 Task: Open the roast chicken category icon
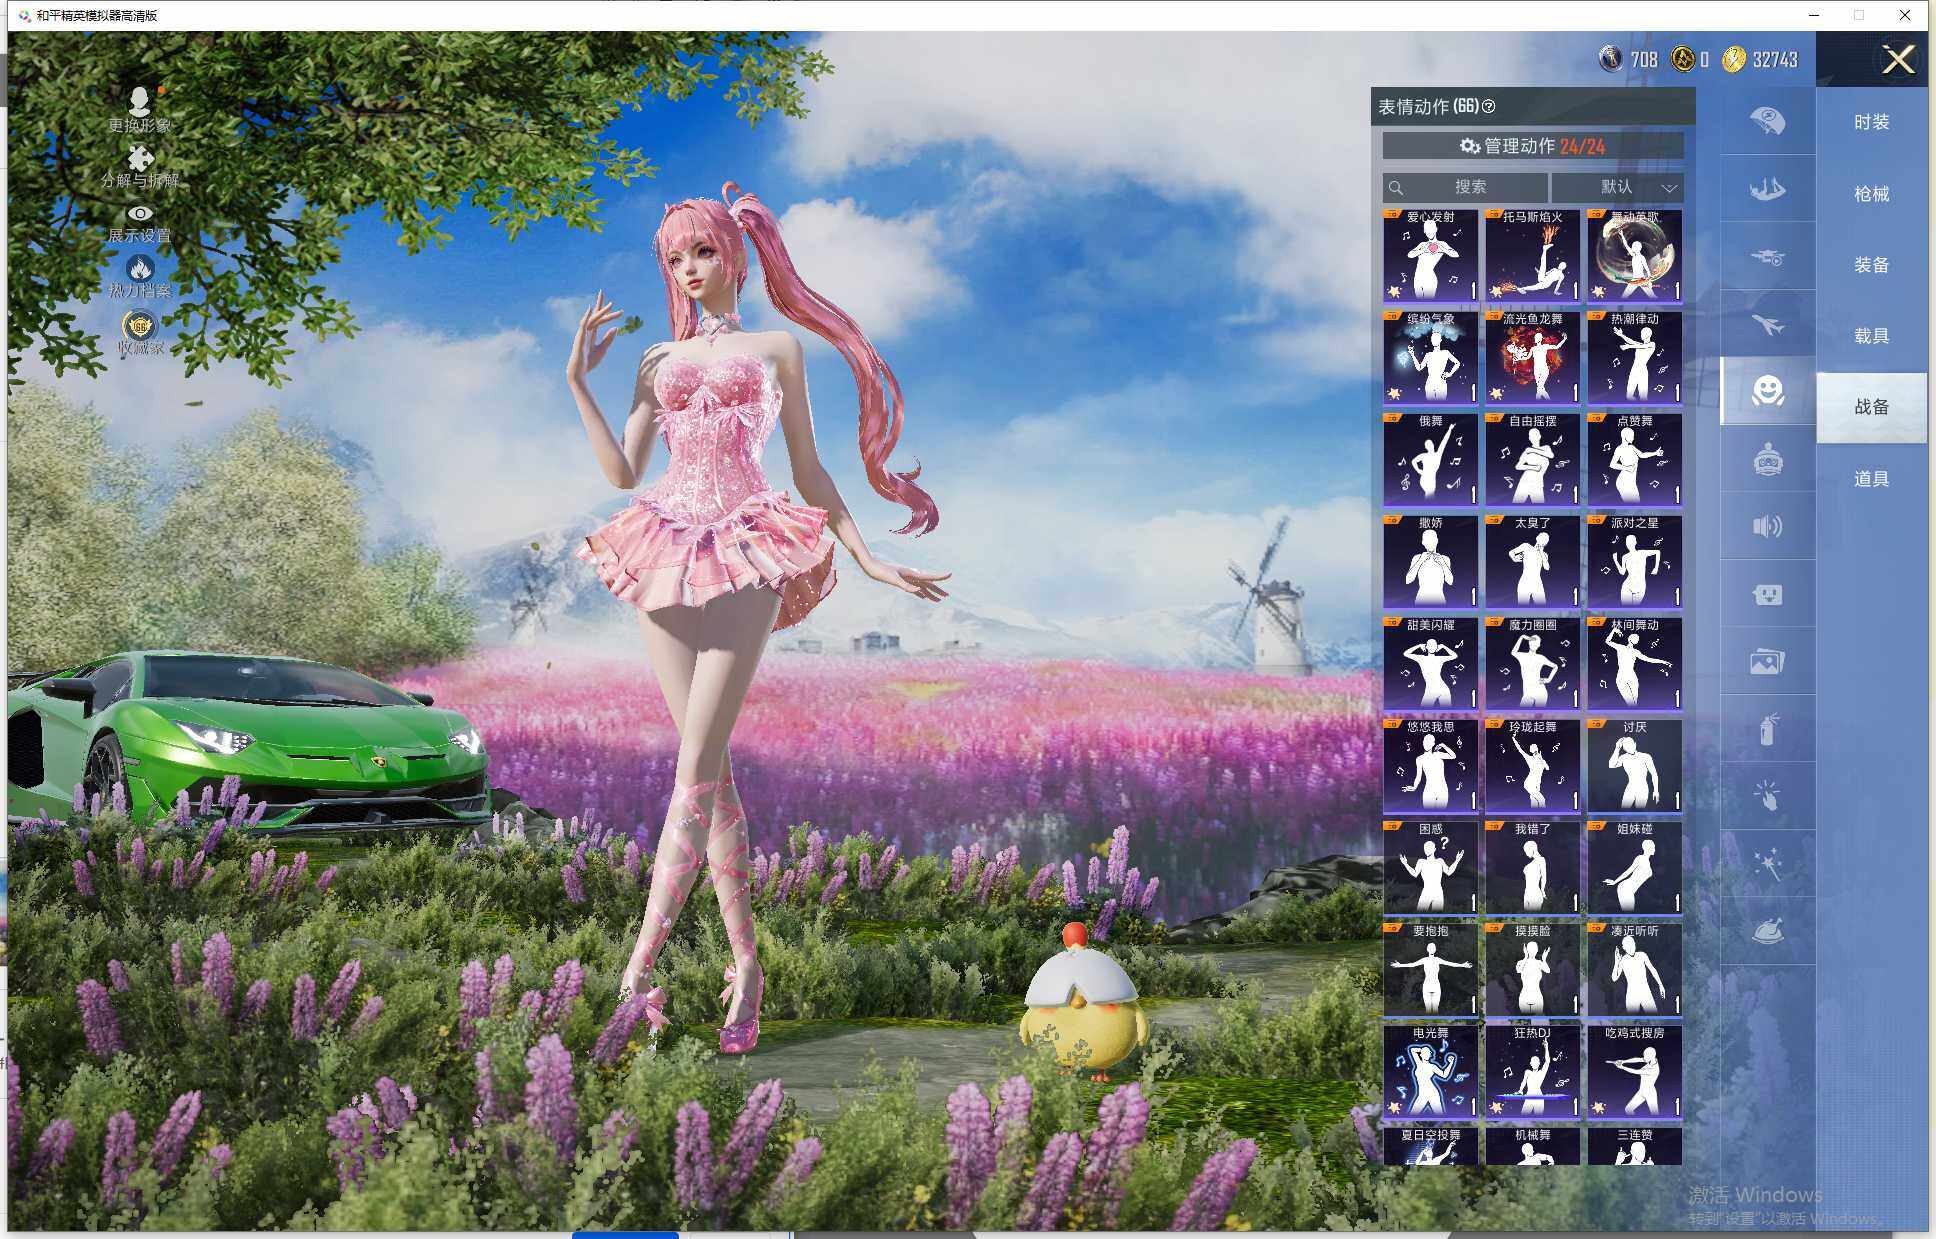point(1767,931)
